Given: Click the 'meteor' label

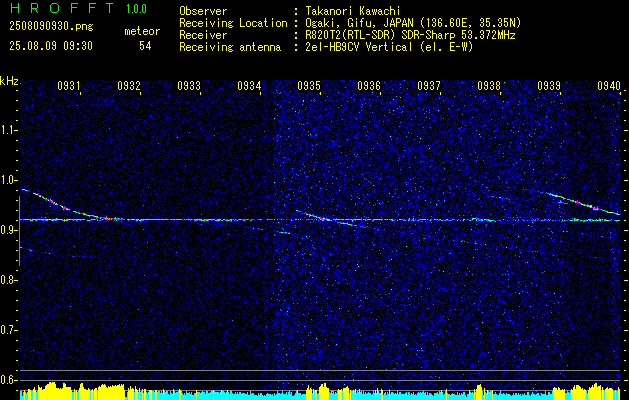Looking at the screenshot, I should coord(142,31).
